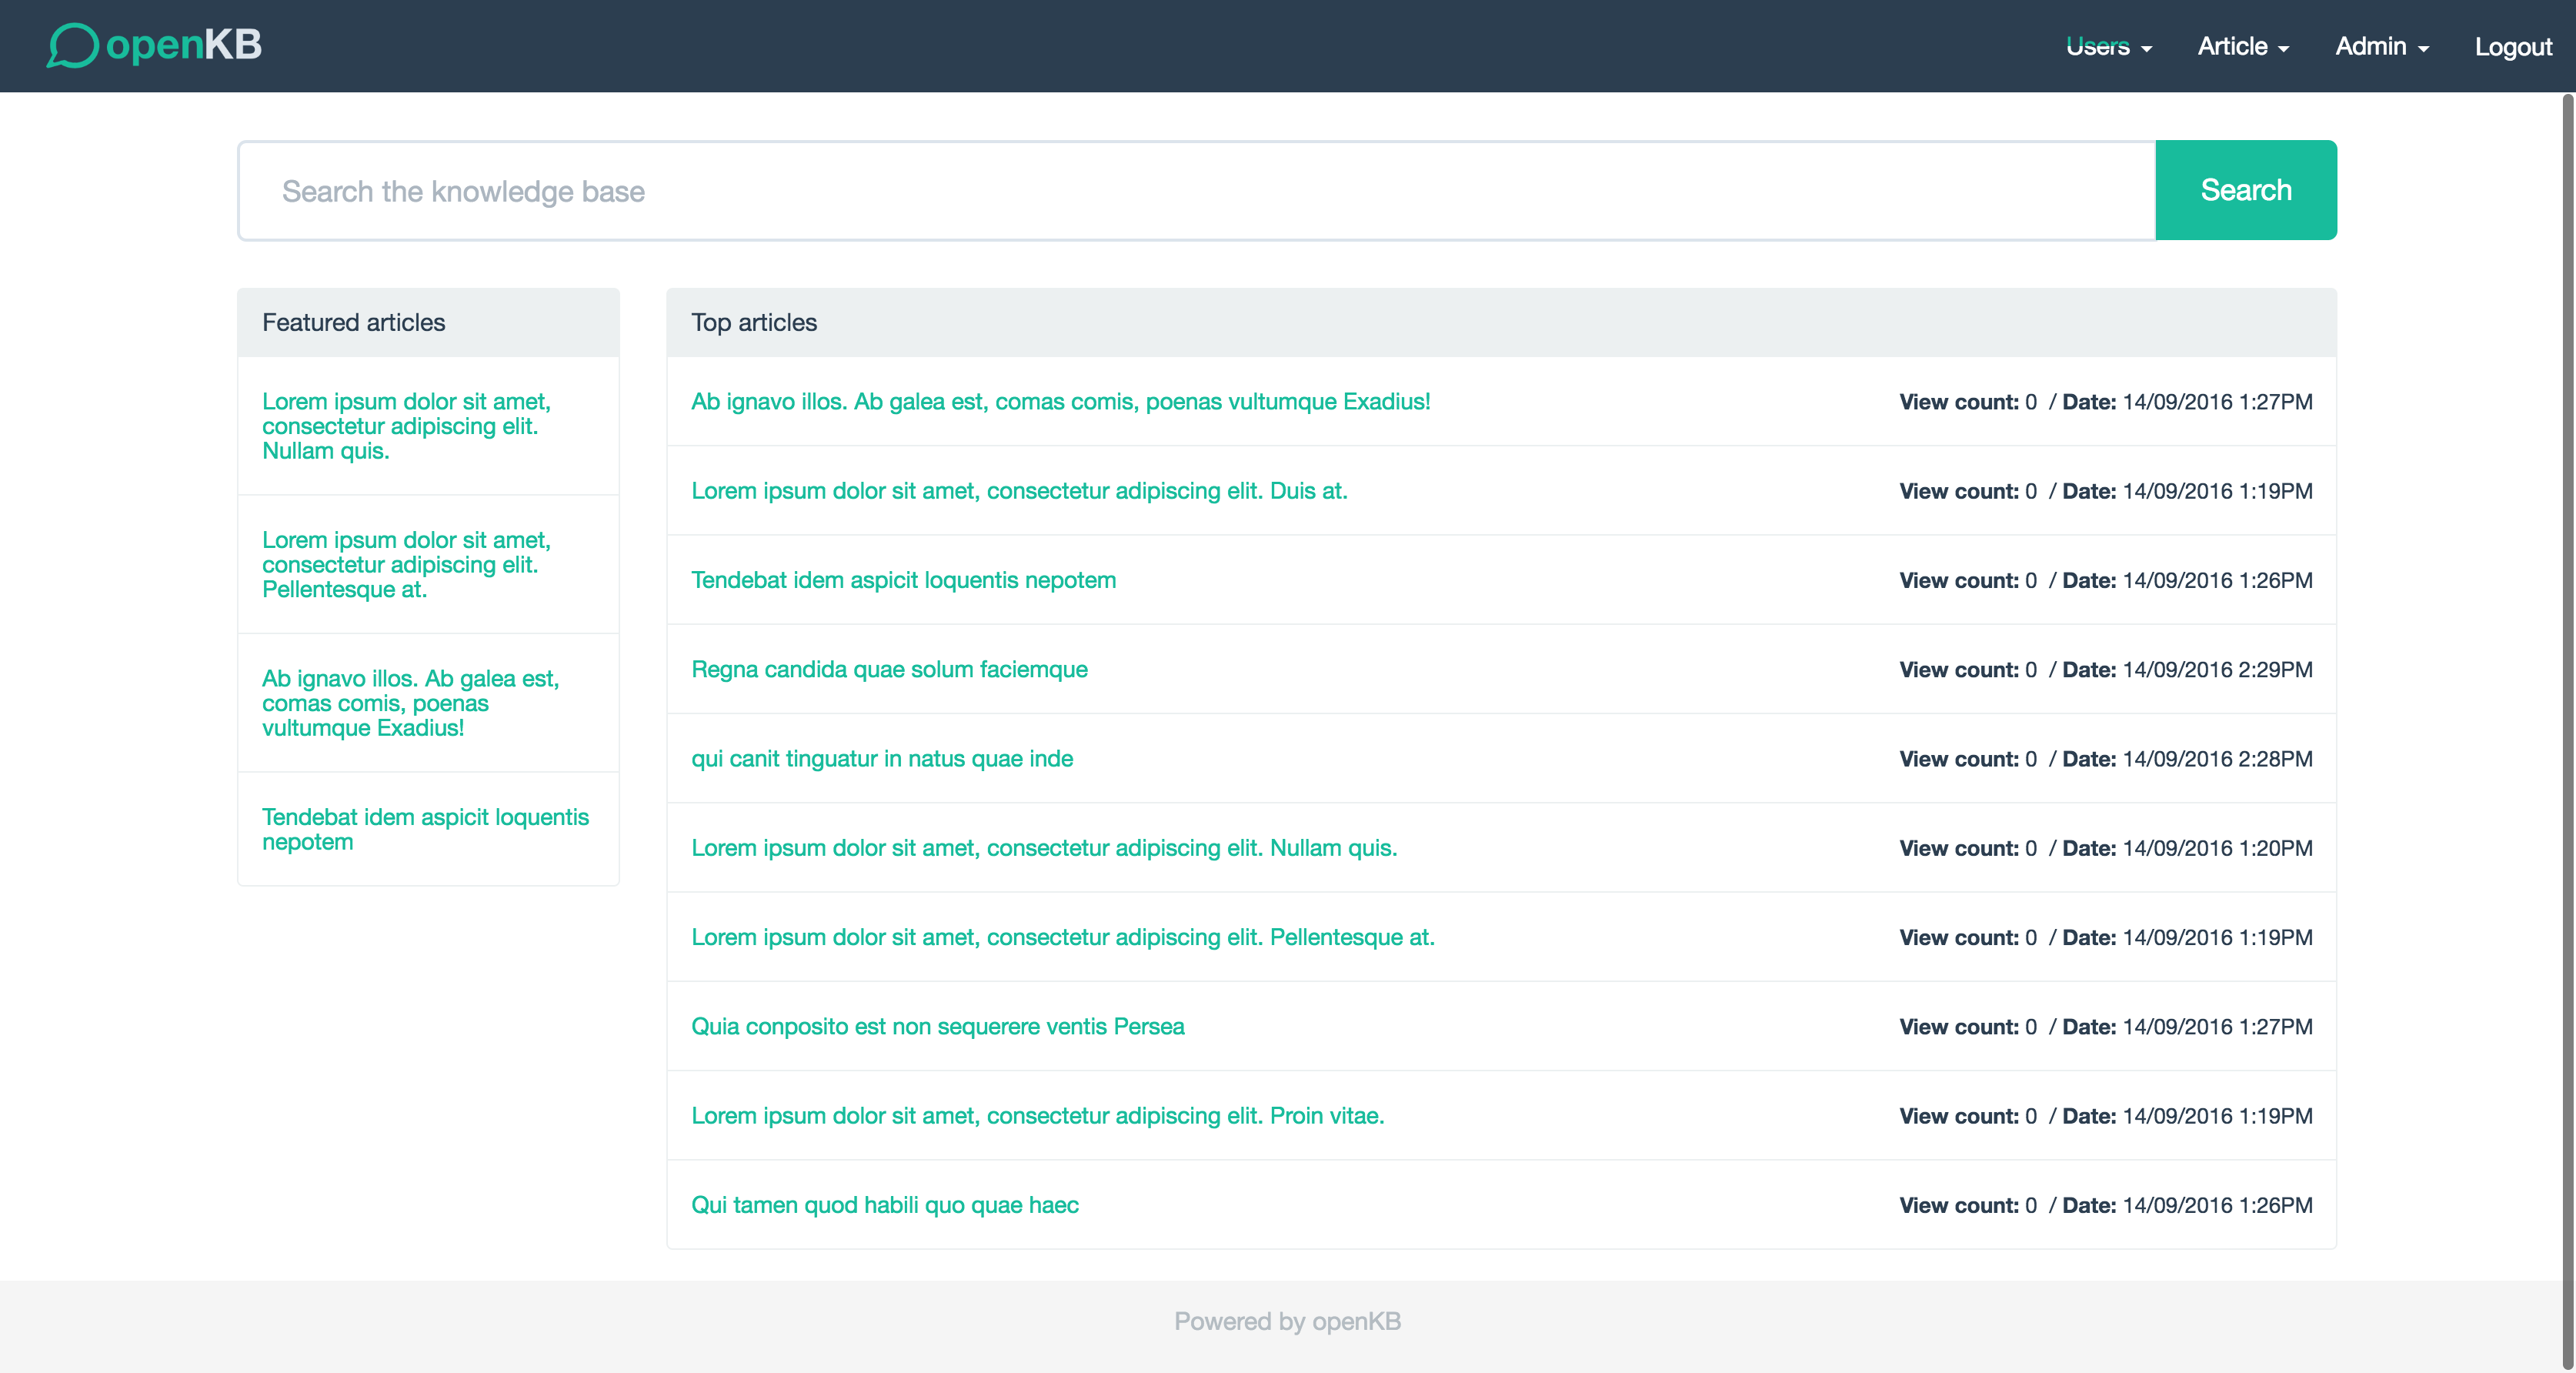Open top article ending in Duis at
The width and height of the screenshot is (2576, 1373).
point(1019,491)
